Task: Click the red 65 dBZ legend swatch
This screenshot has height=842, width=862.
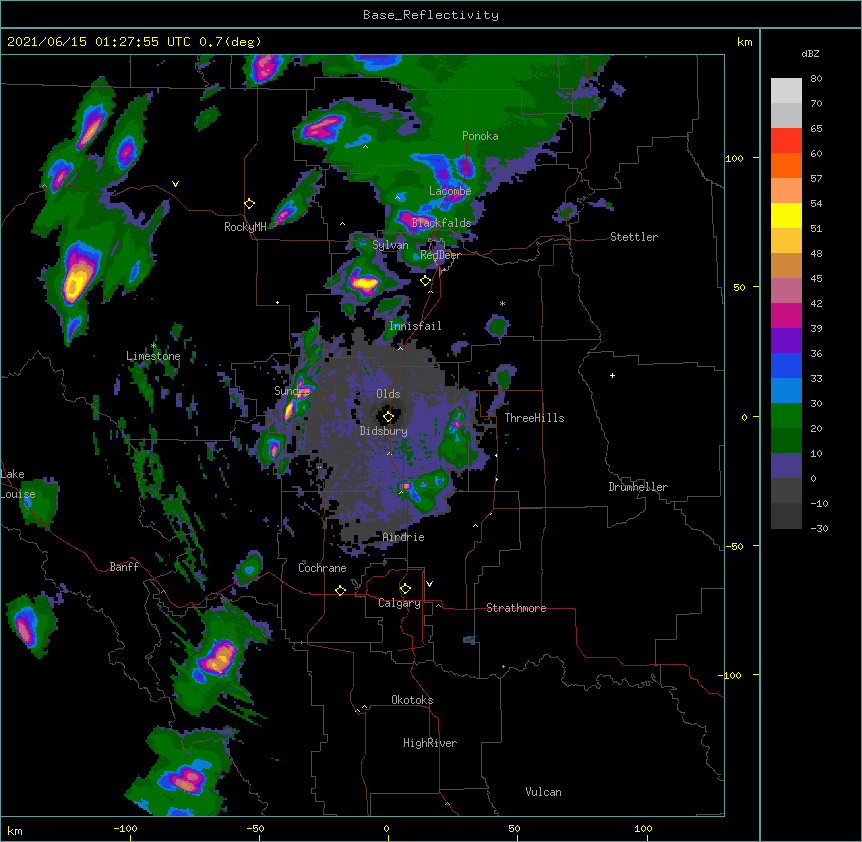Action: (786, 140)
